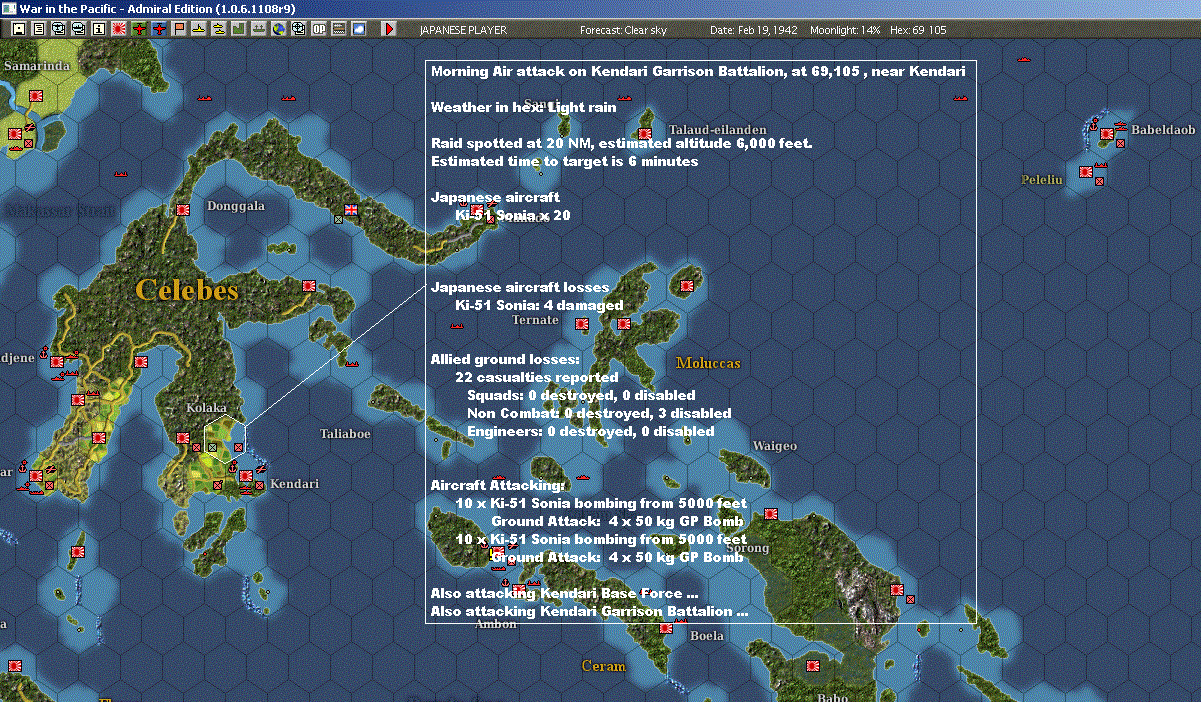Click the Japanese rising sun flag toolbar icon
The width and height of the screenshot is (1201, 702).
(x=119, y=29)
